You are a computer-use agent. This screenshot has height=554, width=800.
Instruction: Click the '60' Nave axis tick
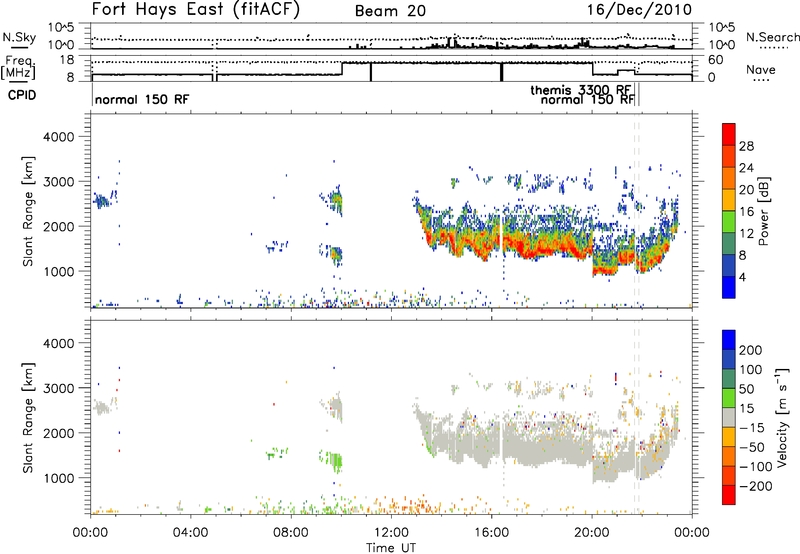point(716,60)
